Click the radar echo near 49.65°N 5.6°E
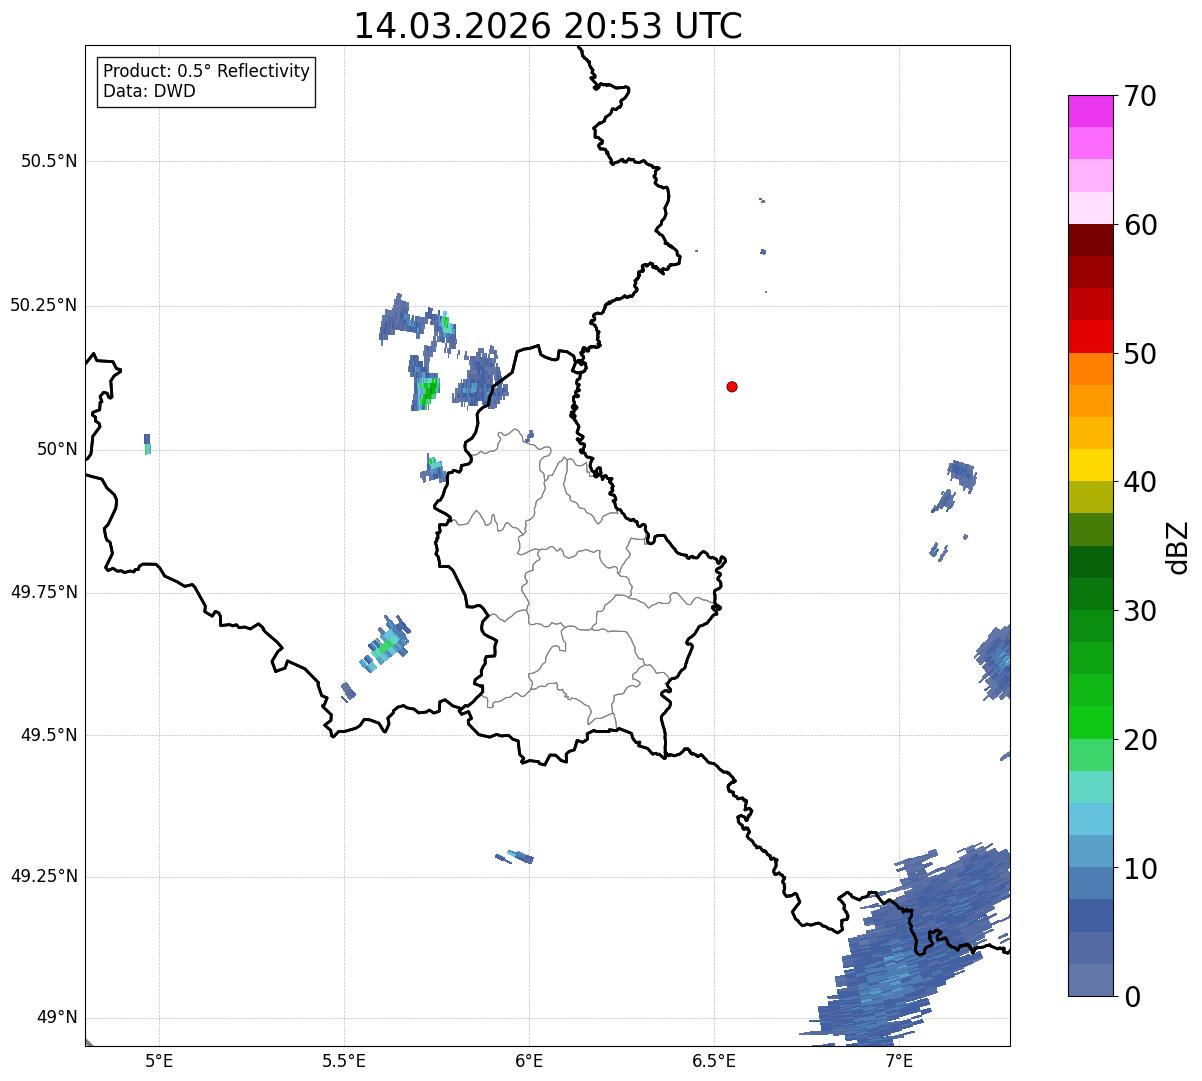This screenshot has height=1081, width=1202. (386, 645)
